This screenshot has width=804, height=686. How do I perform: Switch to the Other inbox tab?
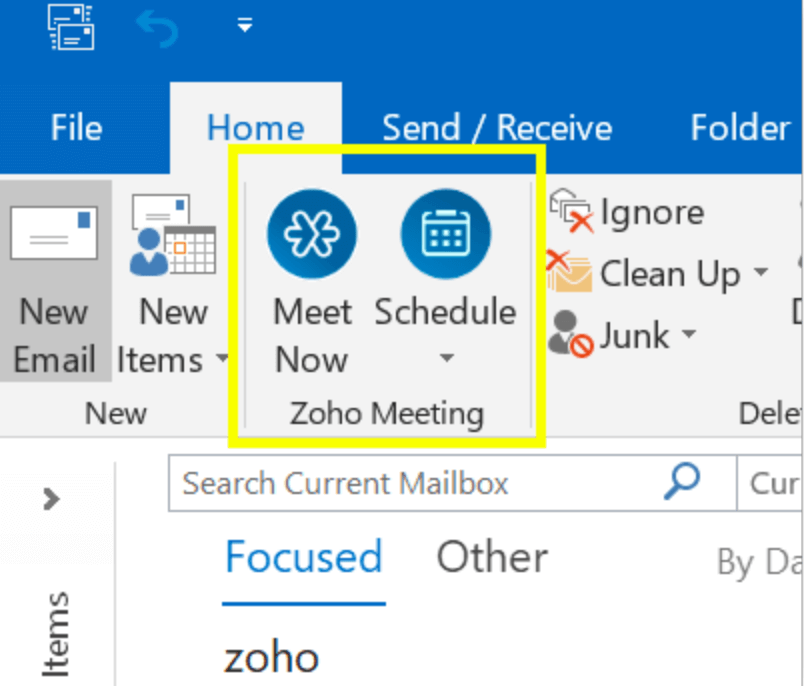[492, 558]
